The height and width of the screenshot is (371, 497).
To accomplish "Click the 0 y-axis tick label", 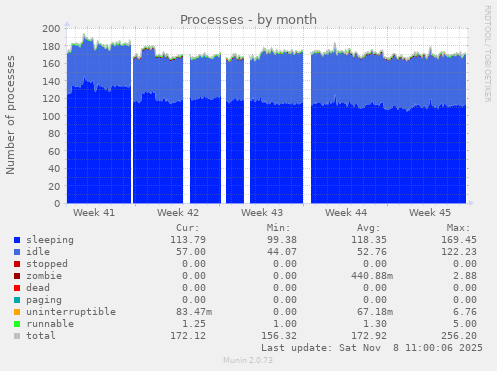I will [57, 204].
